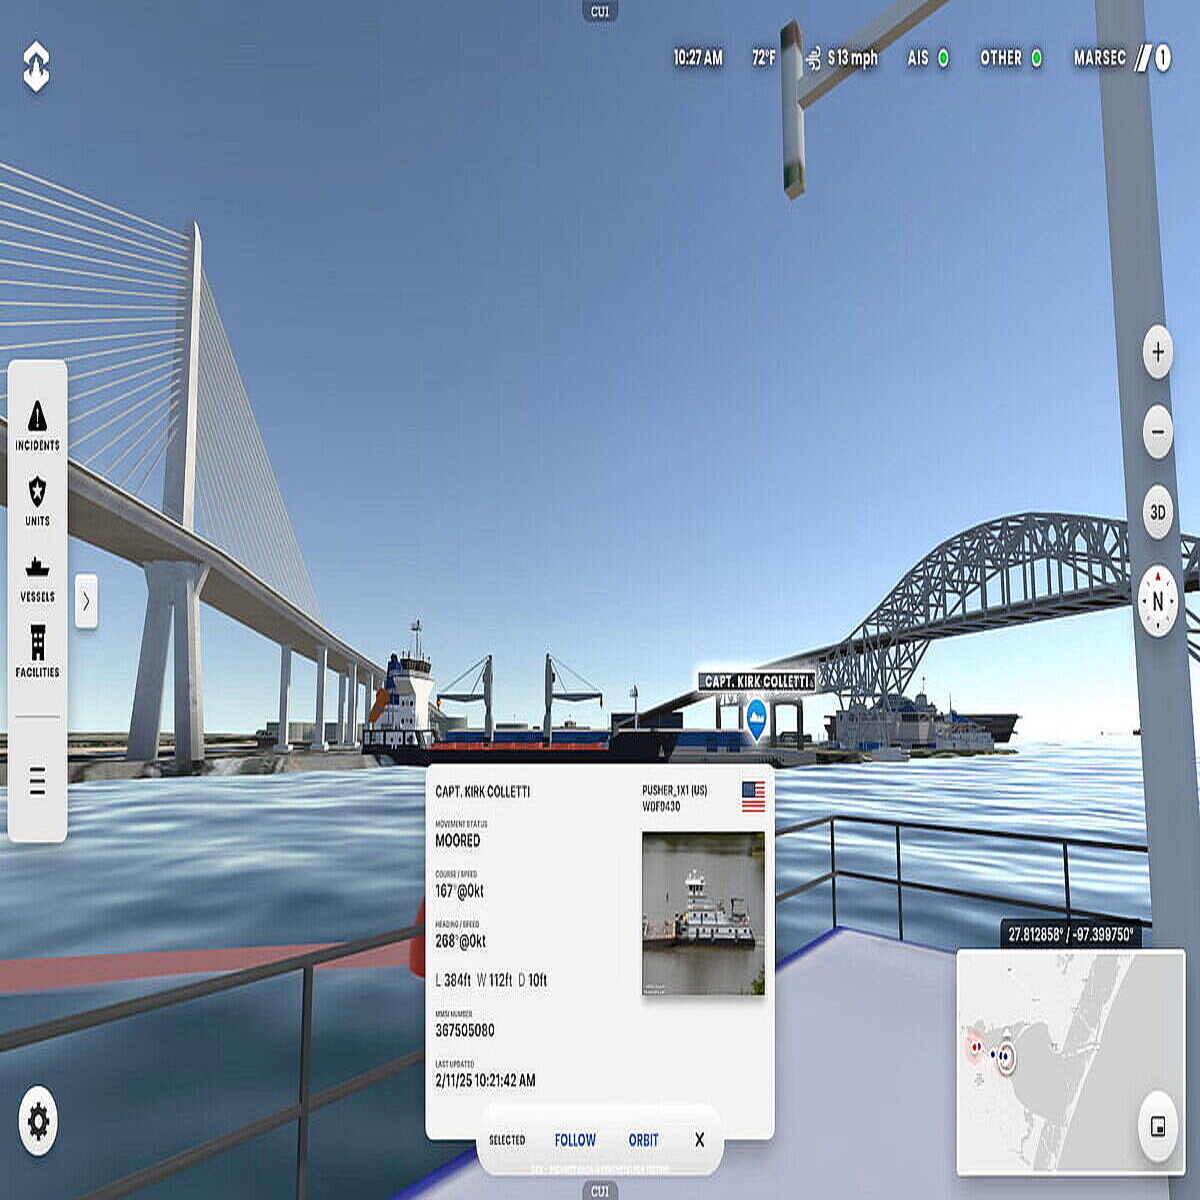This screenshot has width=1200, height=1200.
Task: Click the vessel map marker pin
Action: (x=757, y=717)
